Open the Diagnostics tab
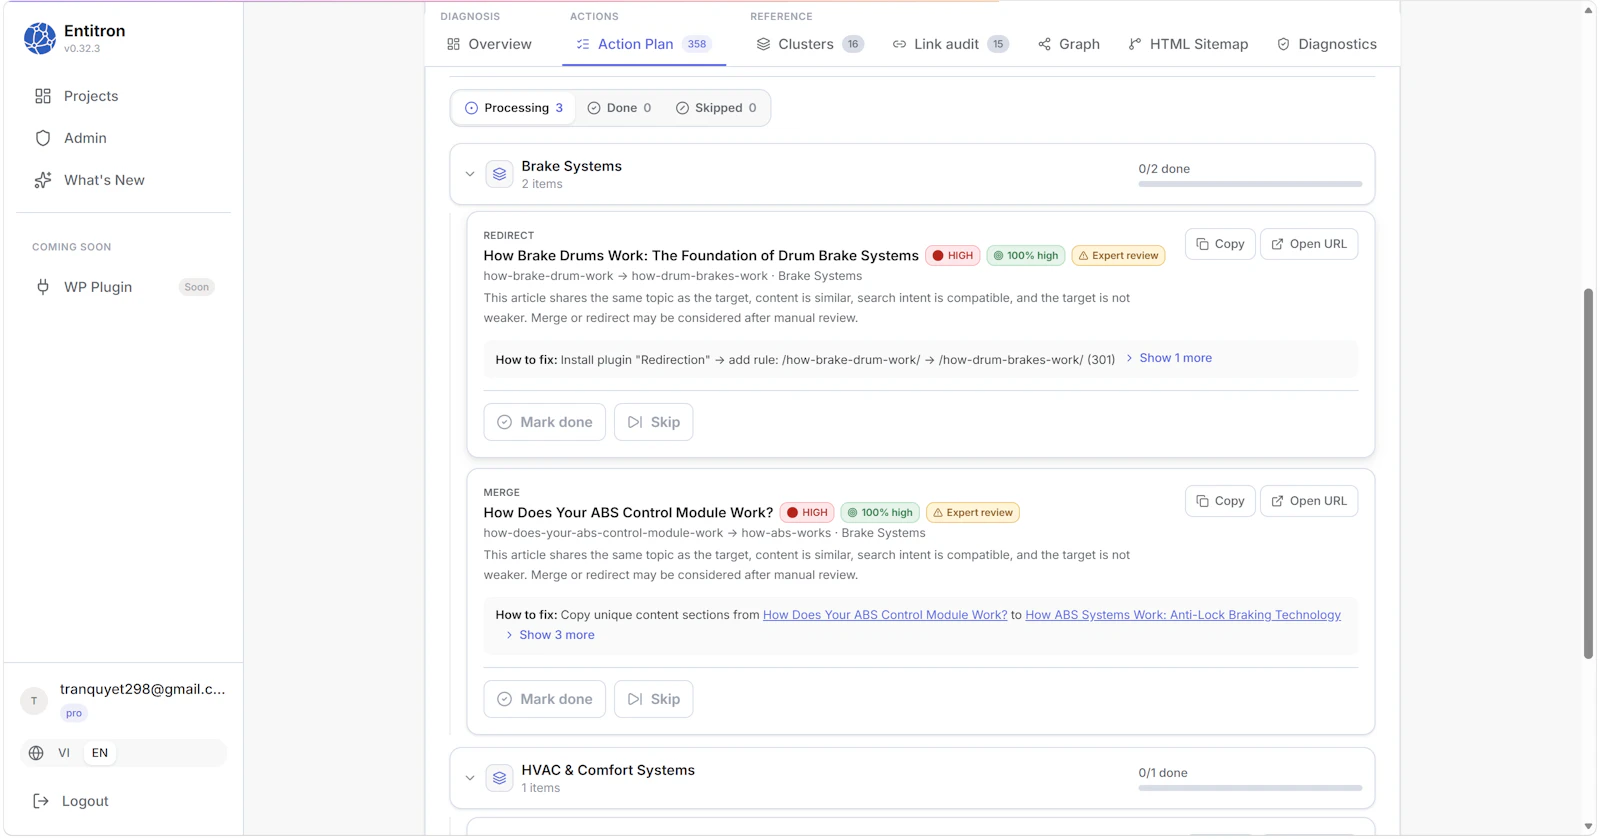 click(1327, 44)
